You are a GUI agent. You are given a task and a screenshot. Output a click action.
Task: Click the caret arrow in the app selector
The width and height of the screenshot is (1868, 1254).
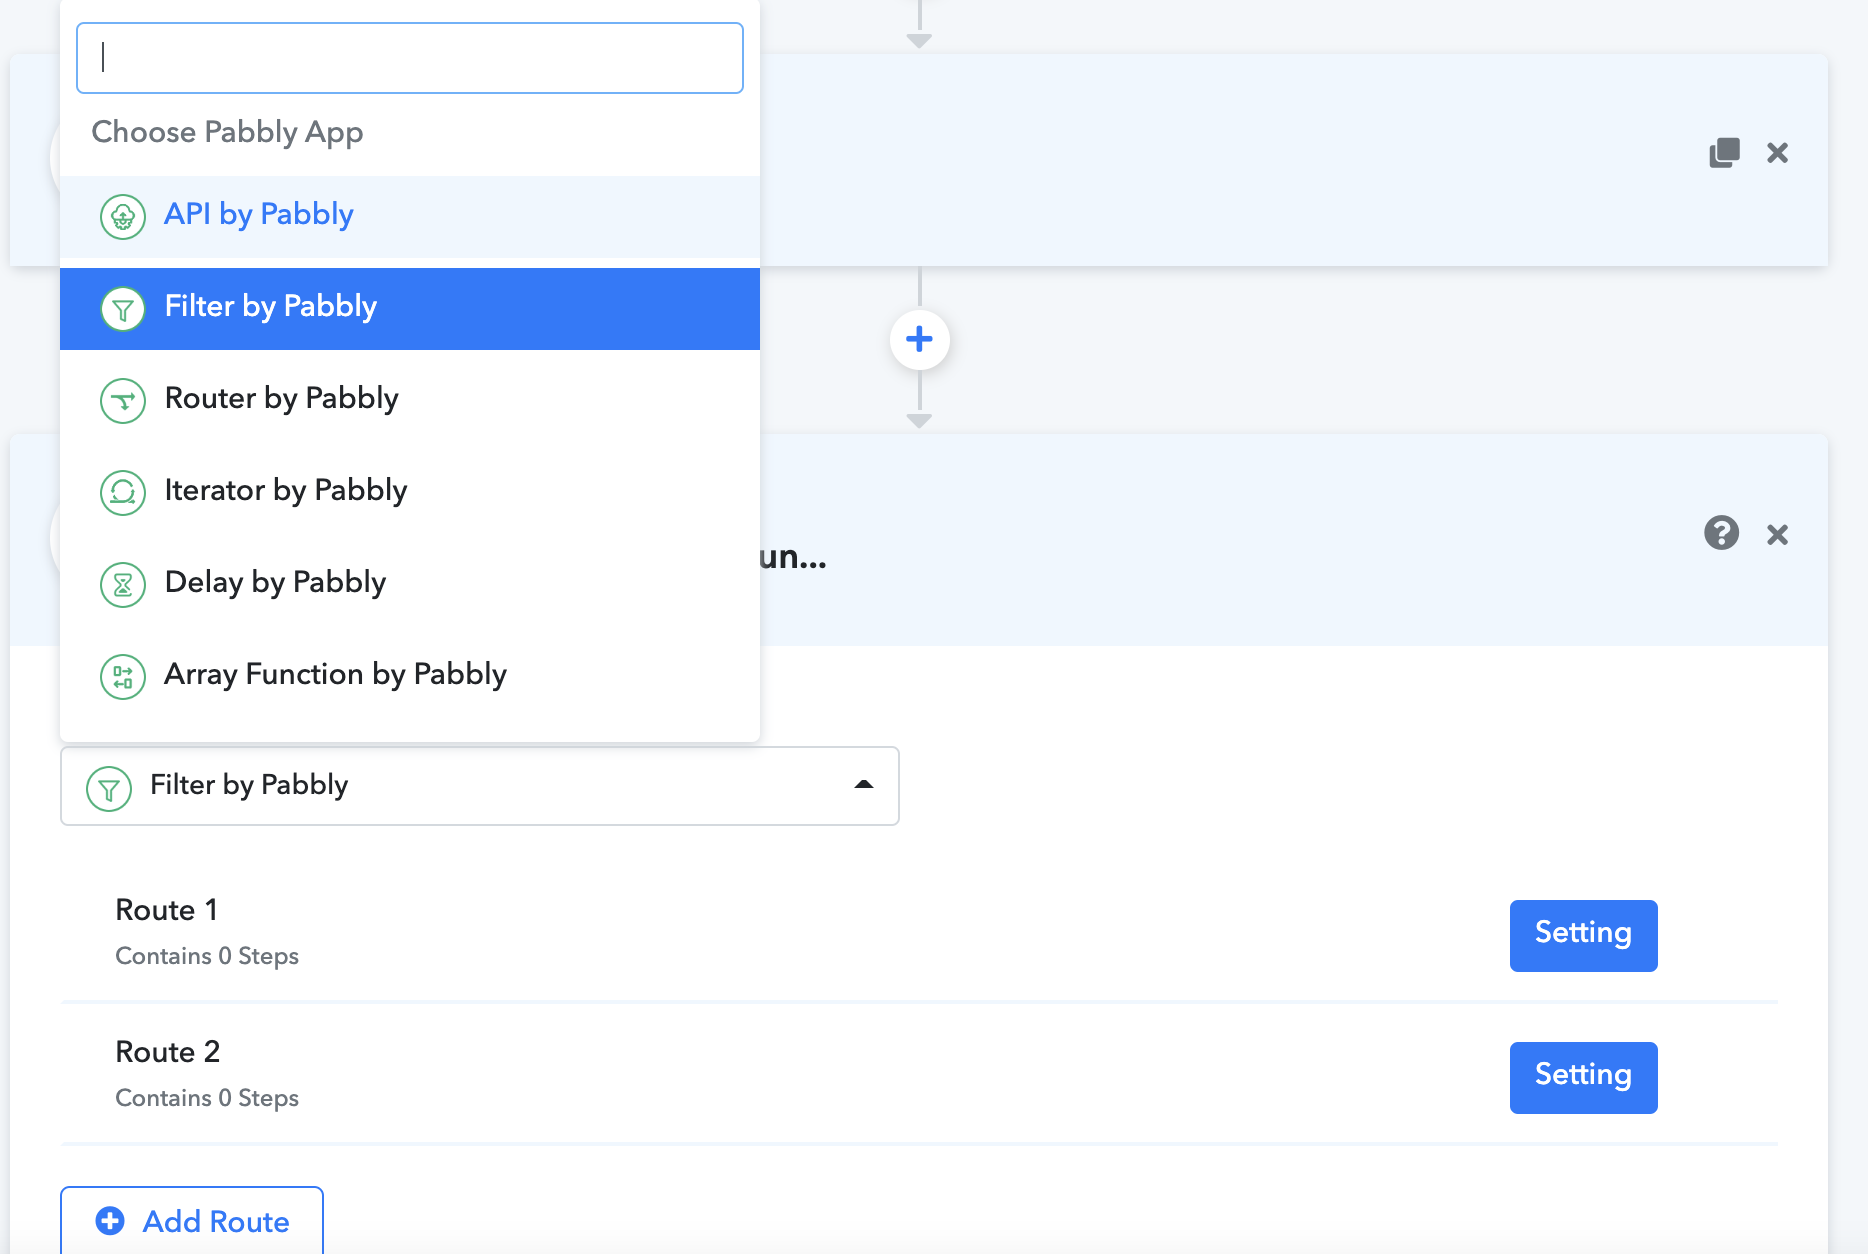click(864, 785)
